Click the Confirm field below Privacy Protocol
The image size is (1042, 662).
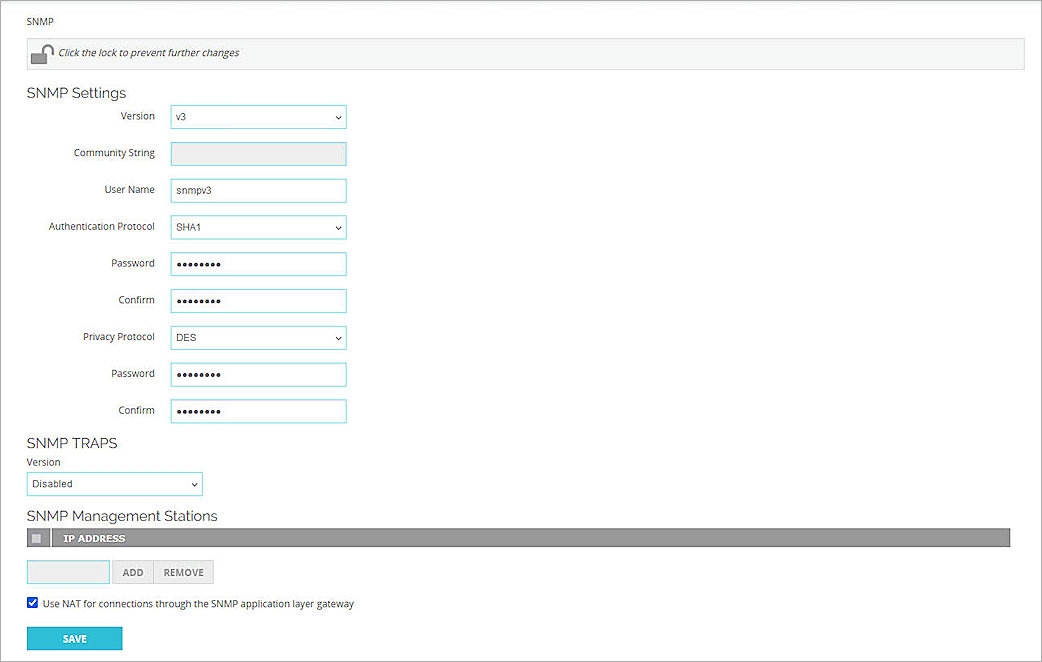coord(258,410)
